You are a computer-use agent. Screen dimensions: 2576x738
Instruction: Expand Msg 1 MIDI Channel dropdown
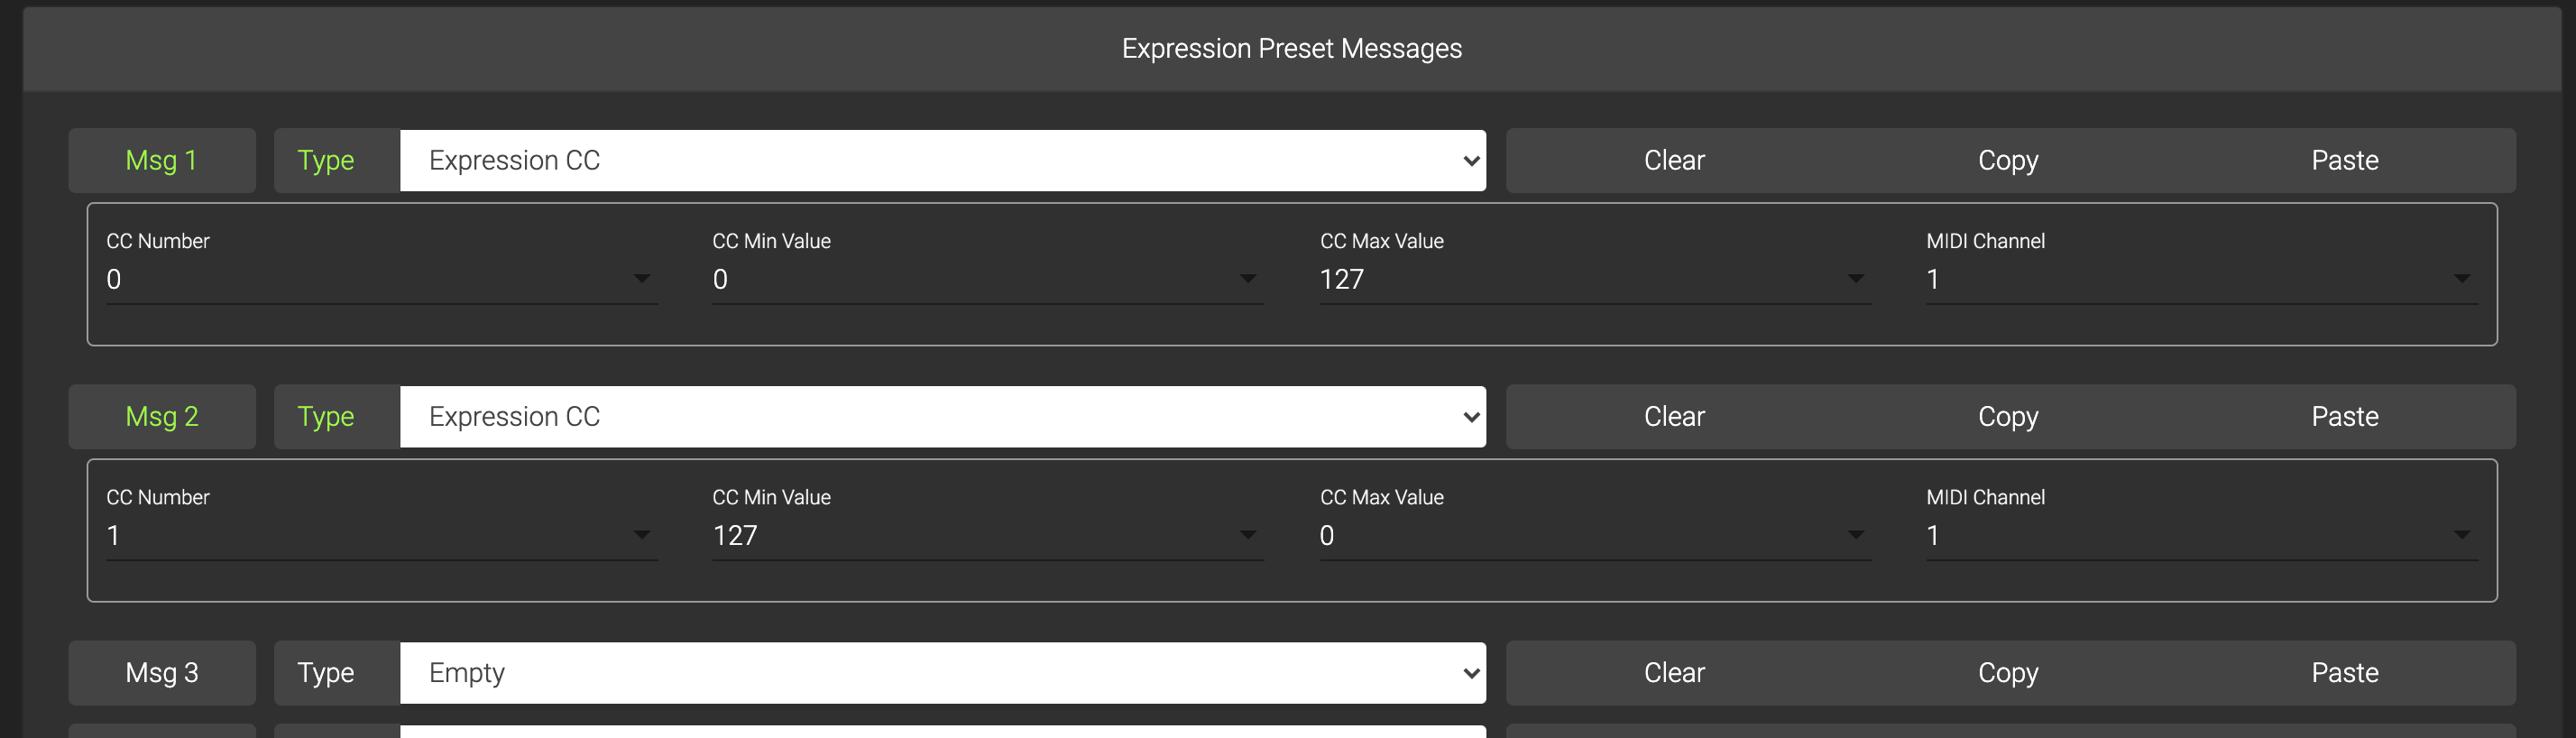[2200, 279]
